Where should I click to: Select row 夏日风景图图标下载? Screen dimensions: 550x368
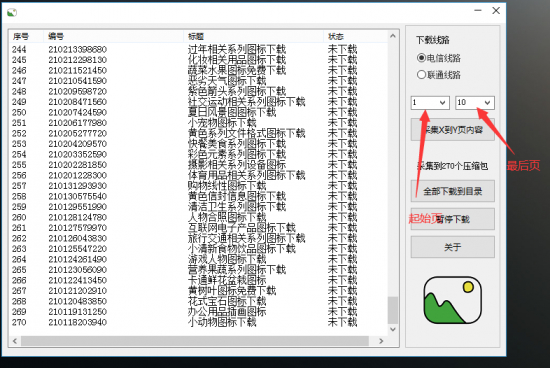[199, 112]
